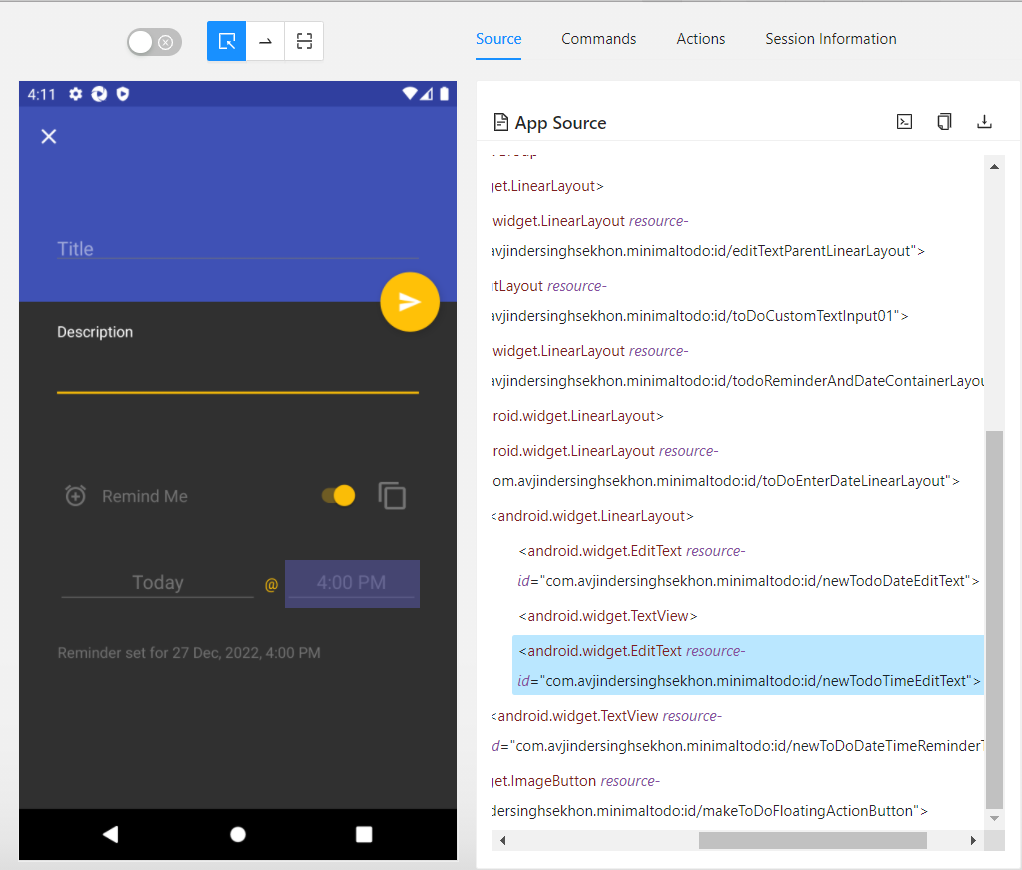Click the Today date input field

coord(156,582)
